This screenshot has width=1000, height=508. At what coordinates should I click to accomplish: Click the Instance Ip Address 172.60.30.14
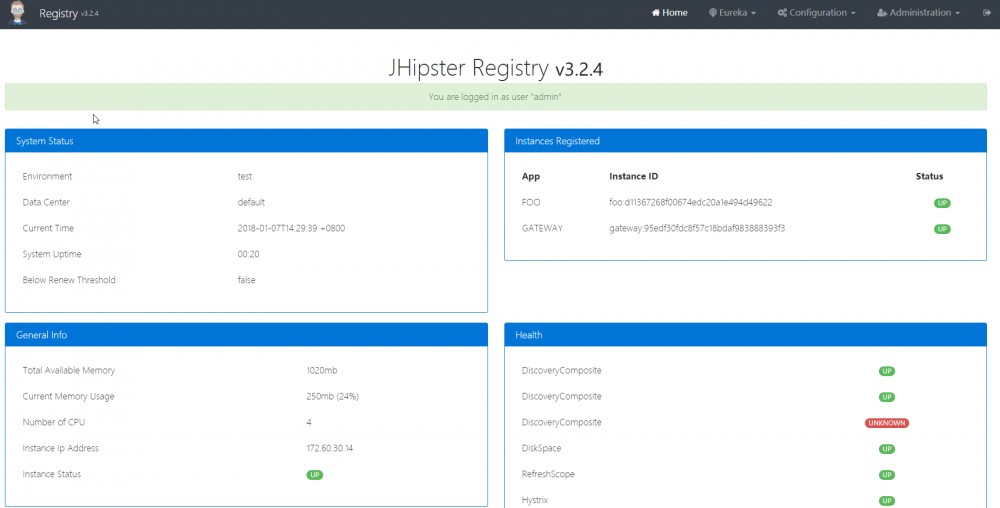point(330,448)
